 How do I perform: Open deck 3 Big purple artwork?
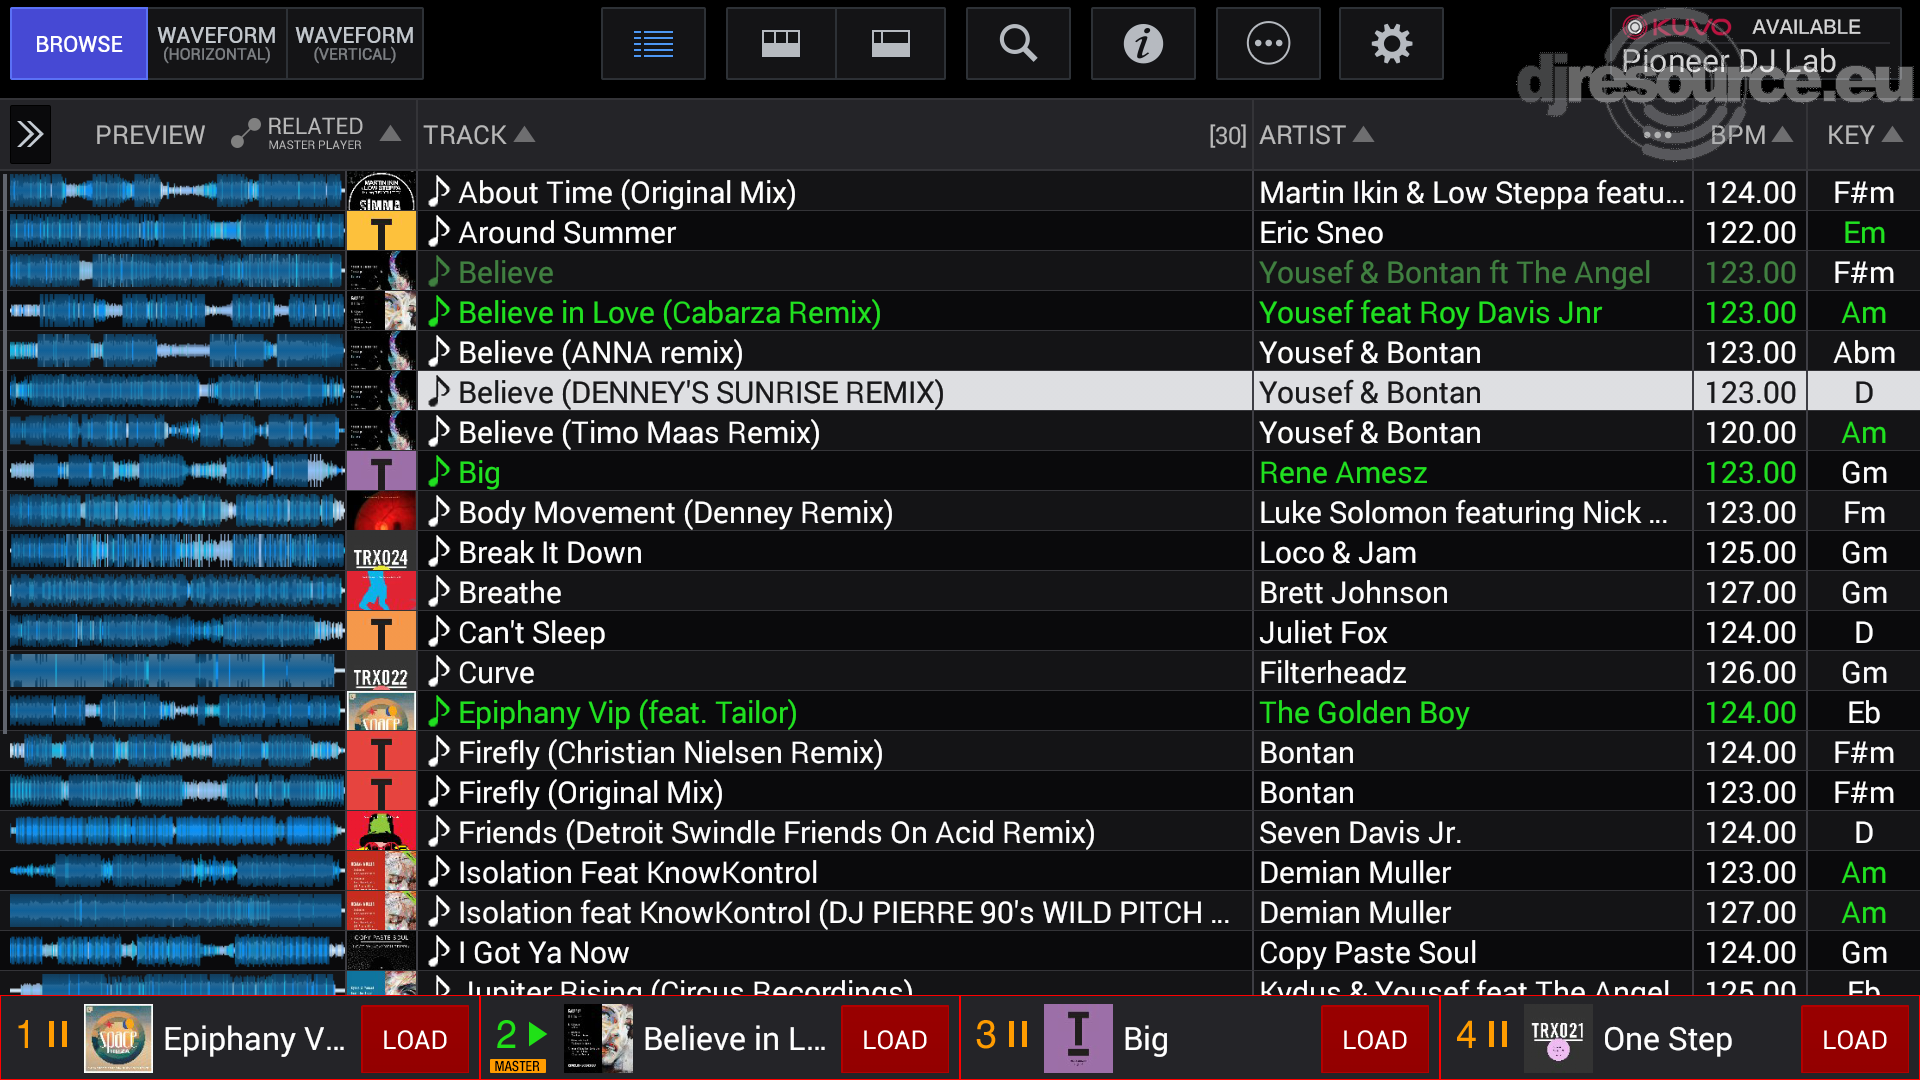(x=1078, y=1039)
